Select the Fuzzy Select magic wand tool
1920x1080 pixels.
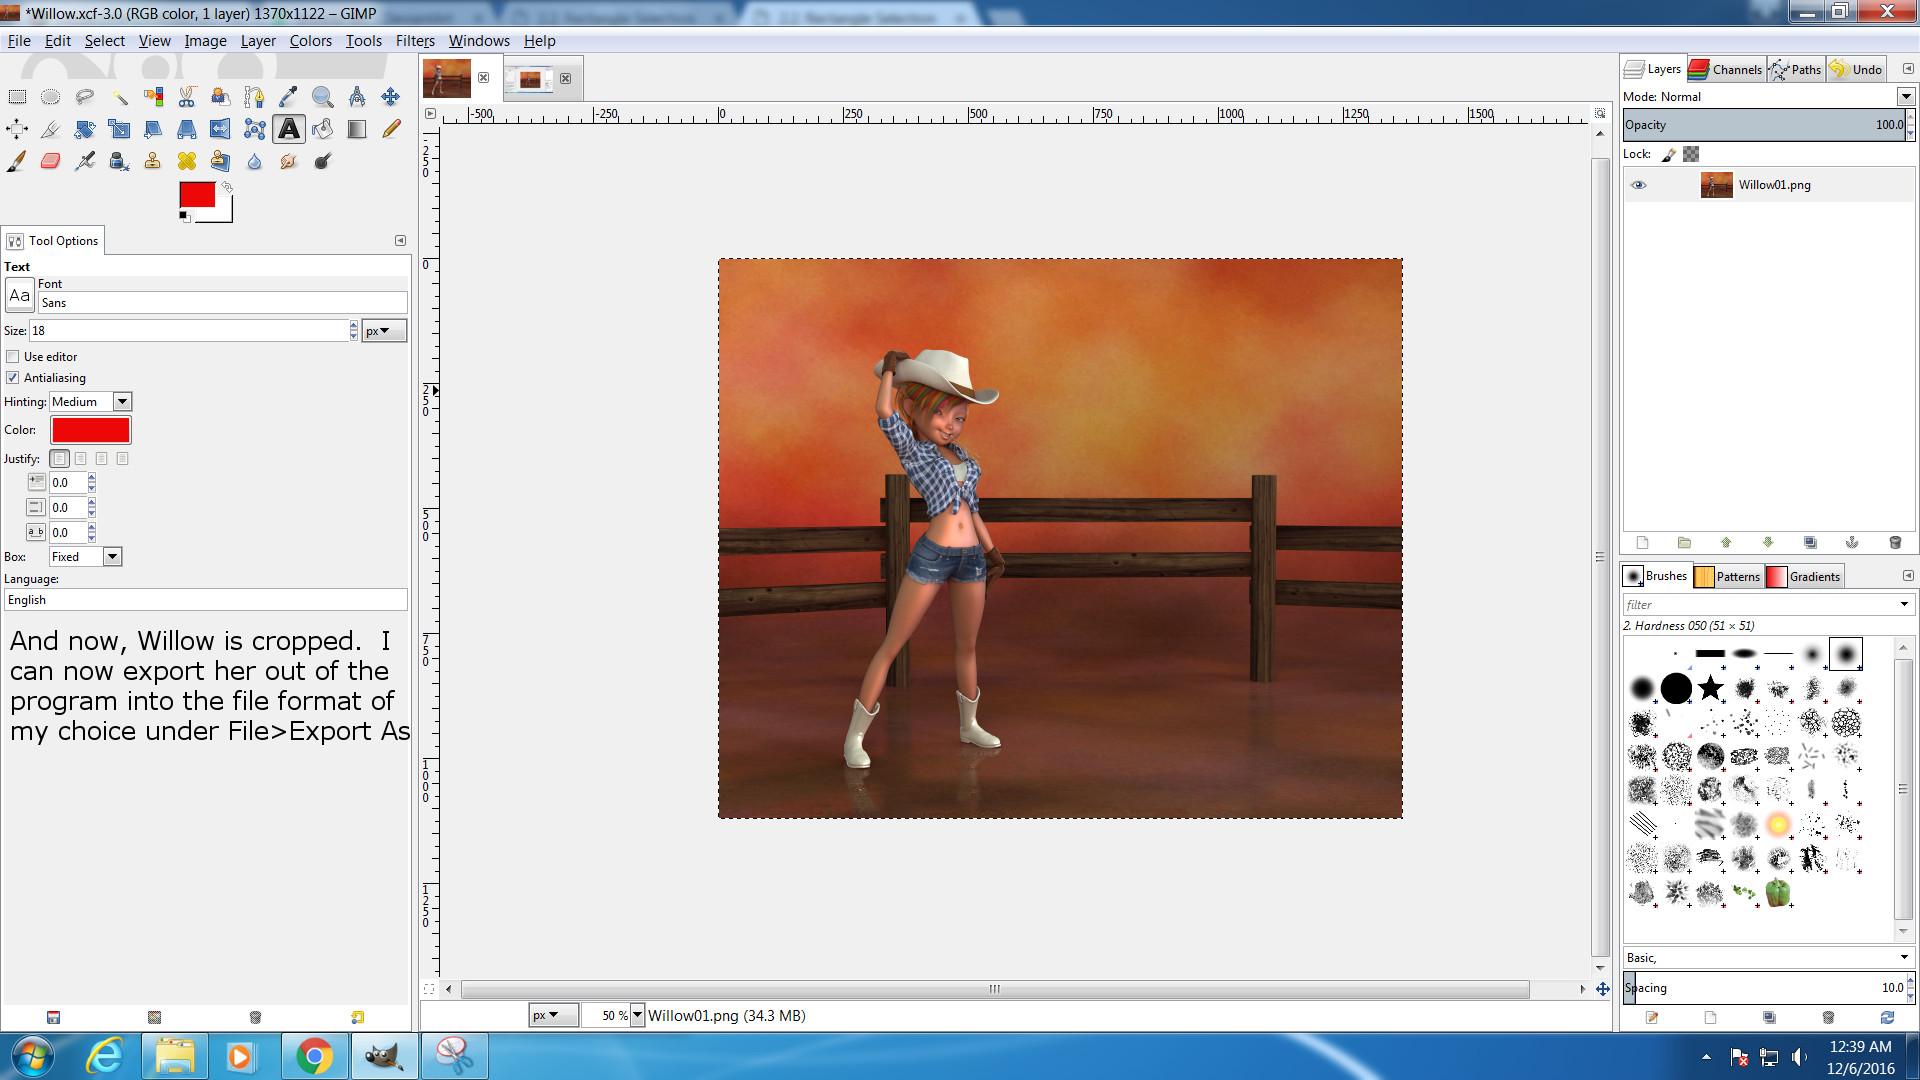pyautogui.click(x=119, y=97)
